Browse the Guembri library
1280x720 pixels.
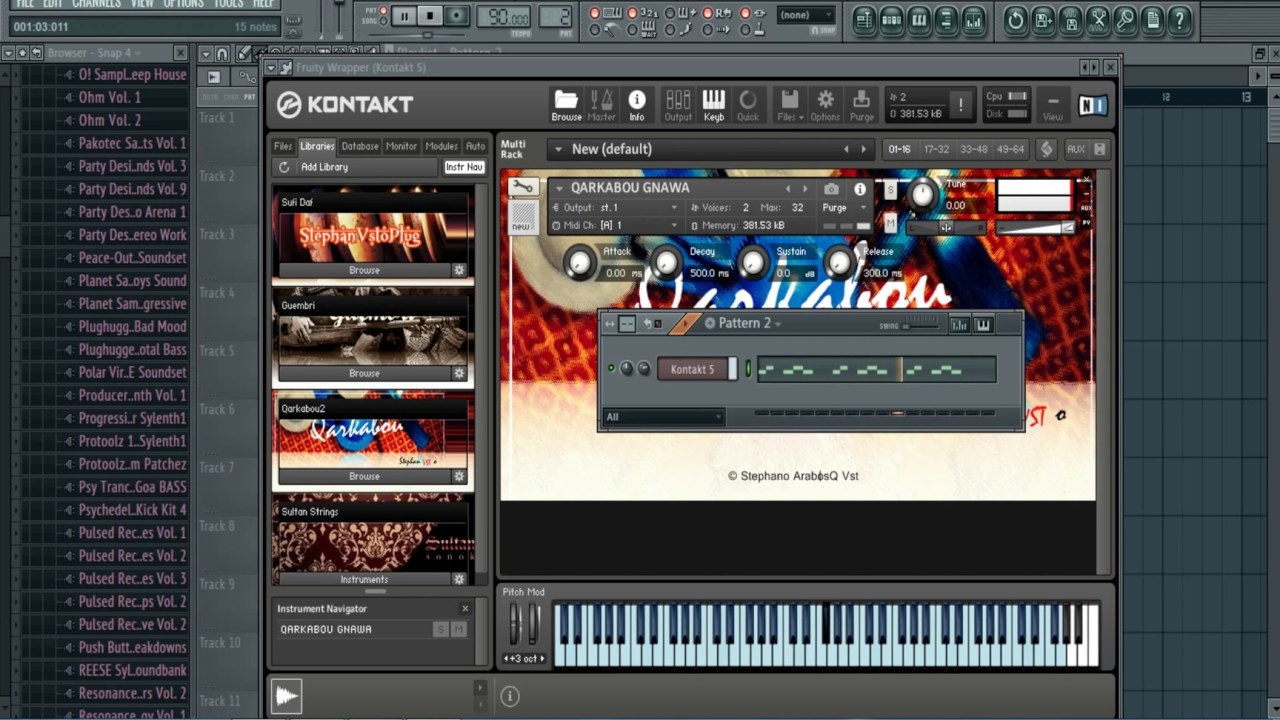coord(364,373)
